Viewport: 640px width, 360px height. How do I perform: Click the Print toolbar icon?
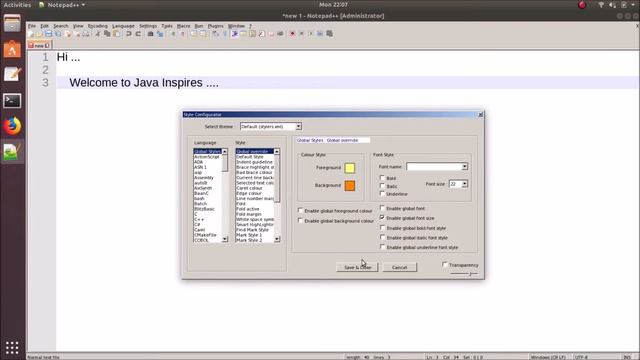click(86, 34)
